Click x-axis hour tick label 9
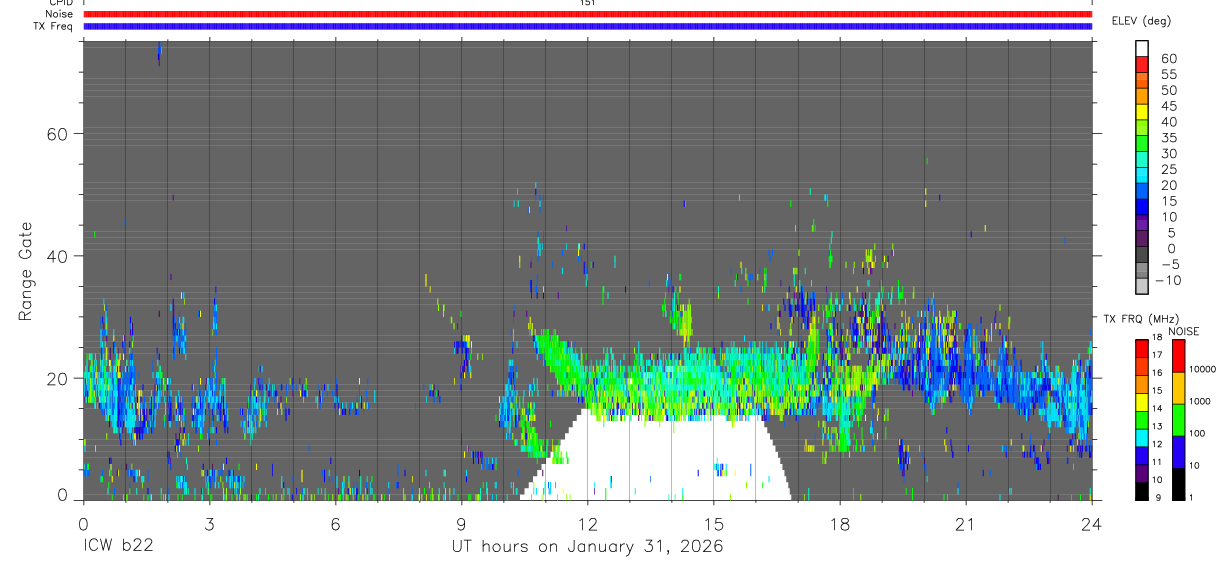This screenshot has width=1228, height=567. tap(461, 523)
